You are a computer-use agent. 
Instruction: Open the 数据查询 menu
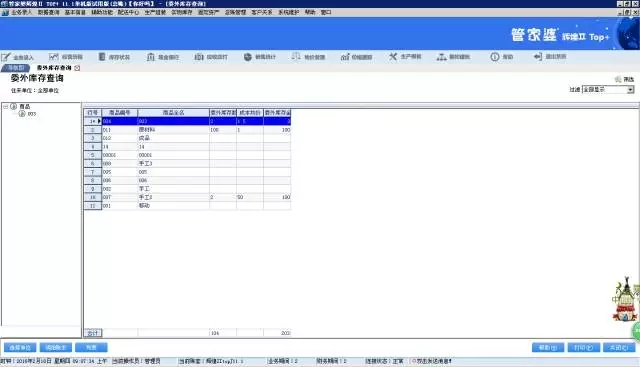pos(49,12)
